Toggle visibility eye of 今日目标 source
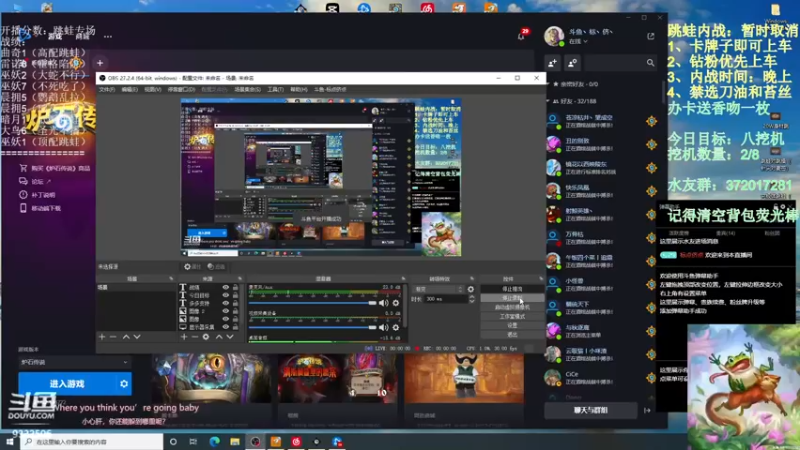 pos(226,295)
